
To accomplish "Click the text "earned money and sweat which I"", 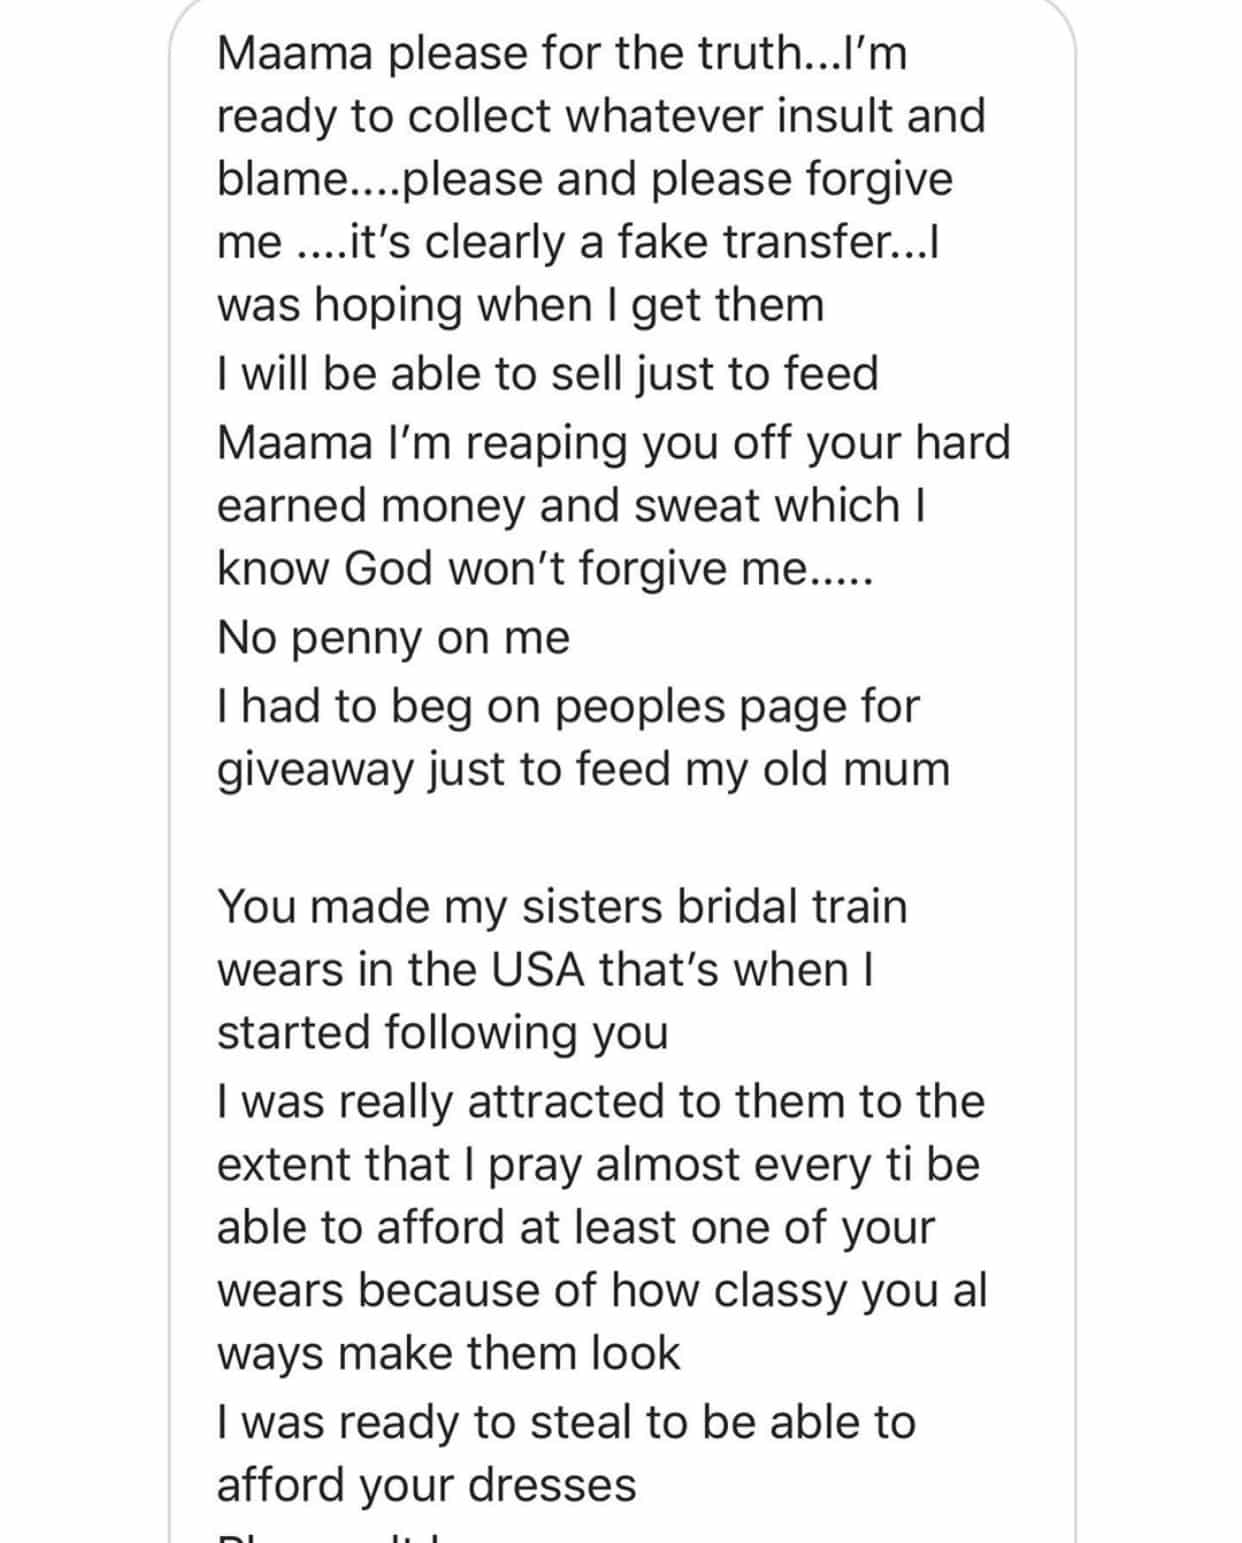I will point(570,505).
